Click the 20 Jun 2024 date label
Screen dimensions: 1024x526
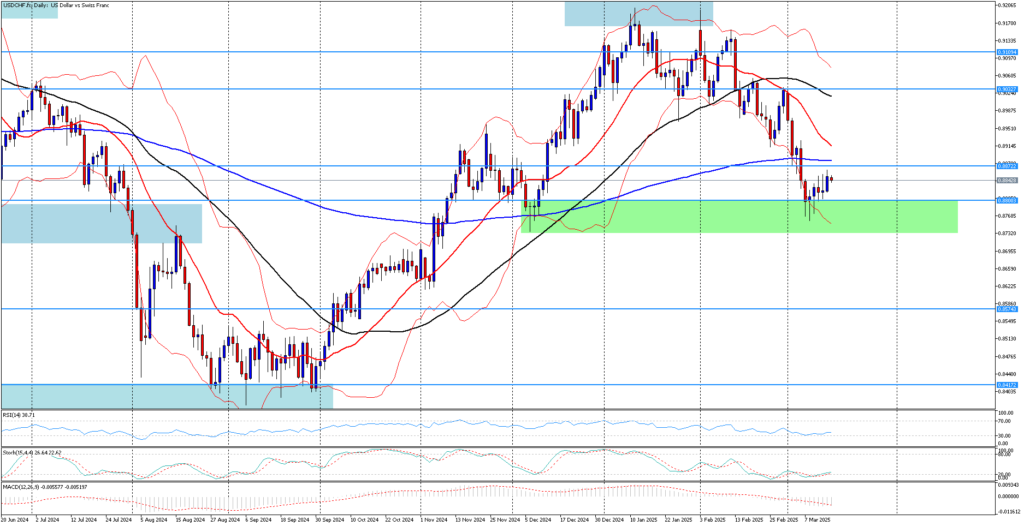pos(14,521)
